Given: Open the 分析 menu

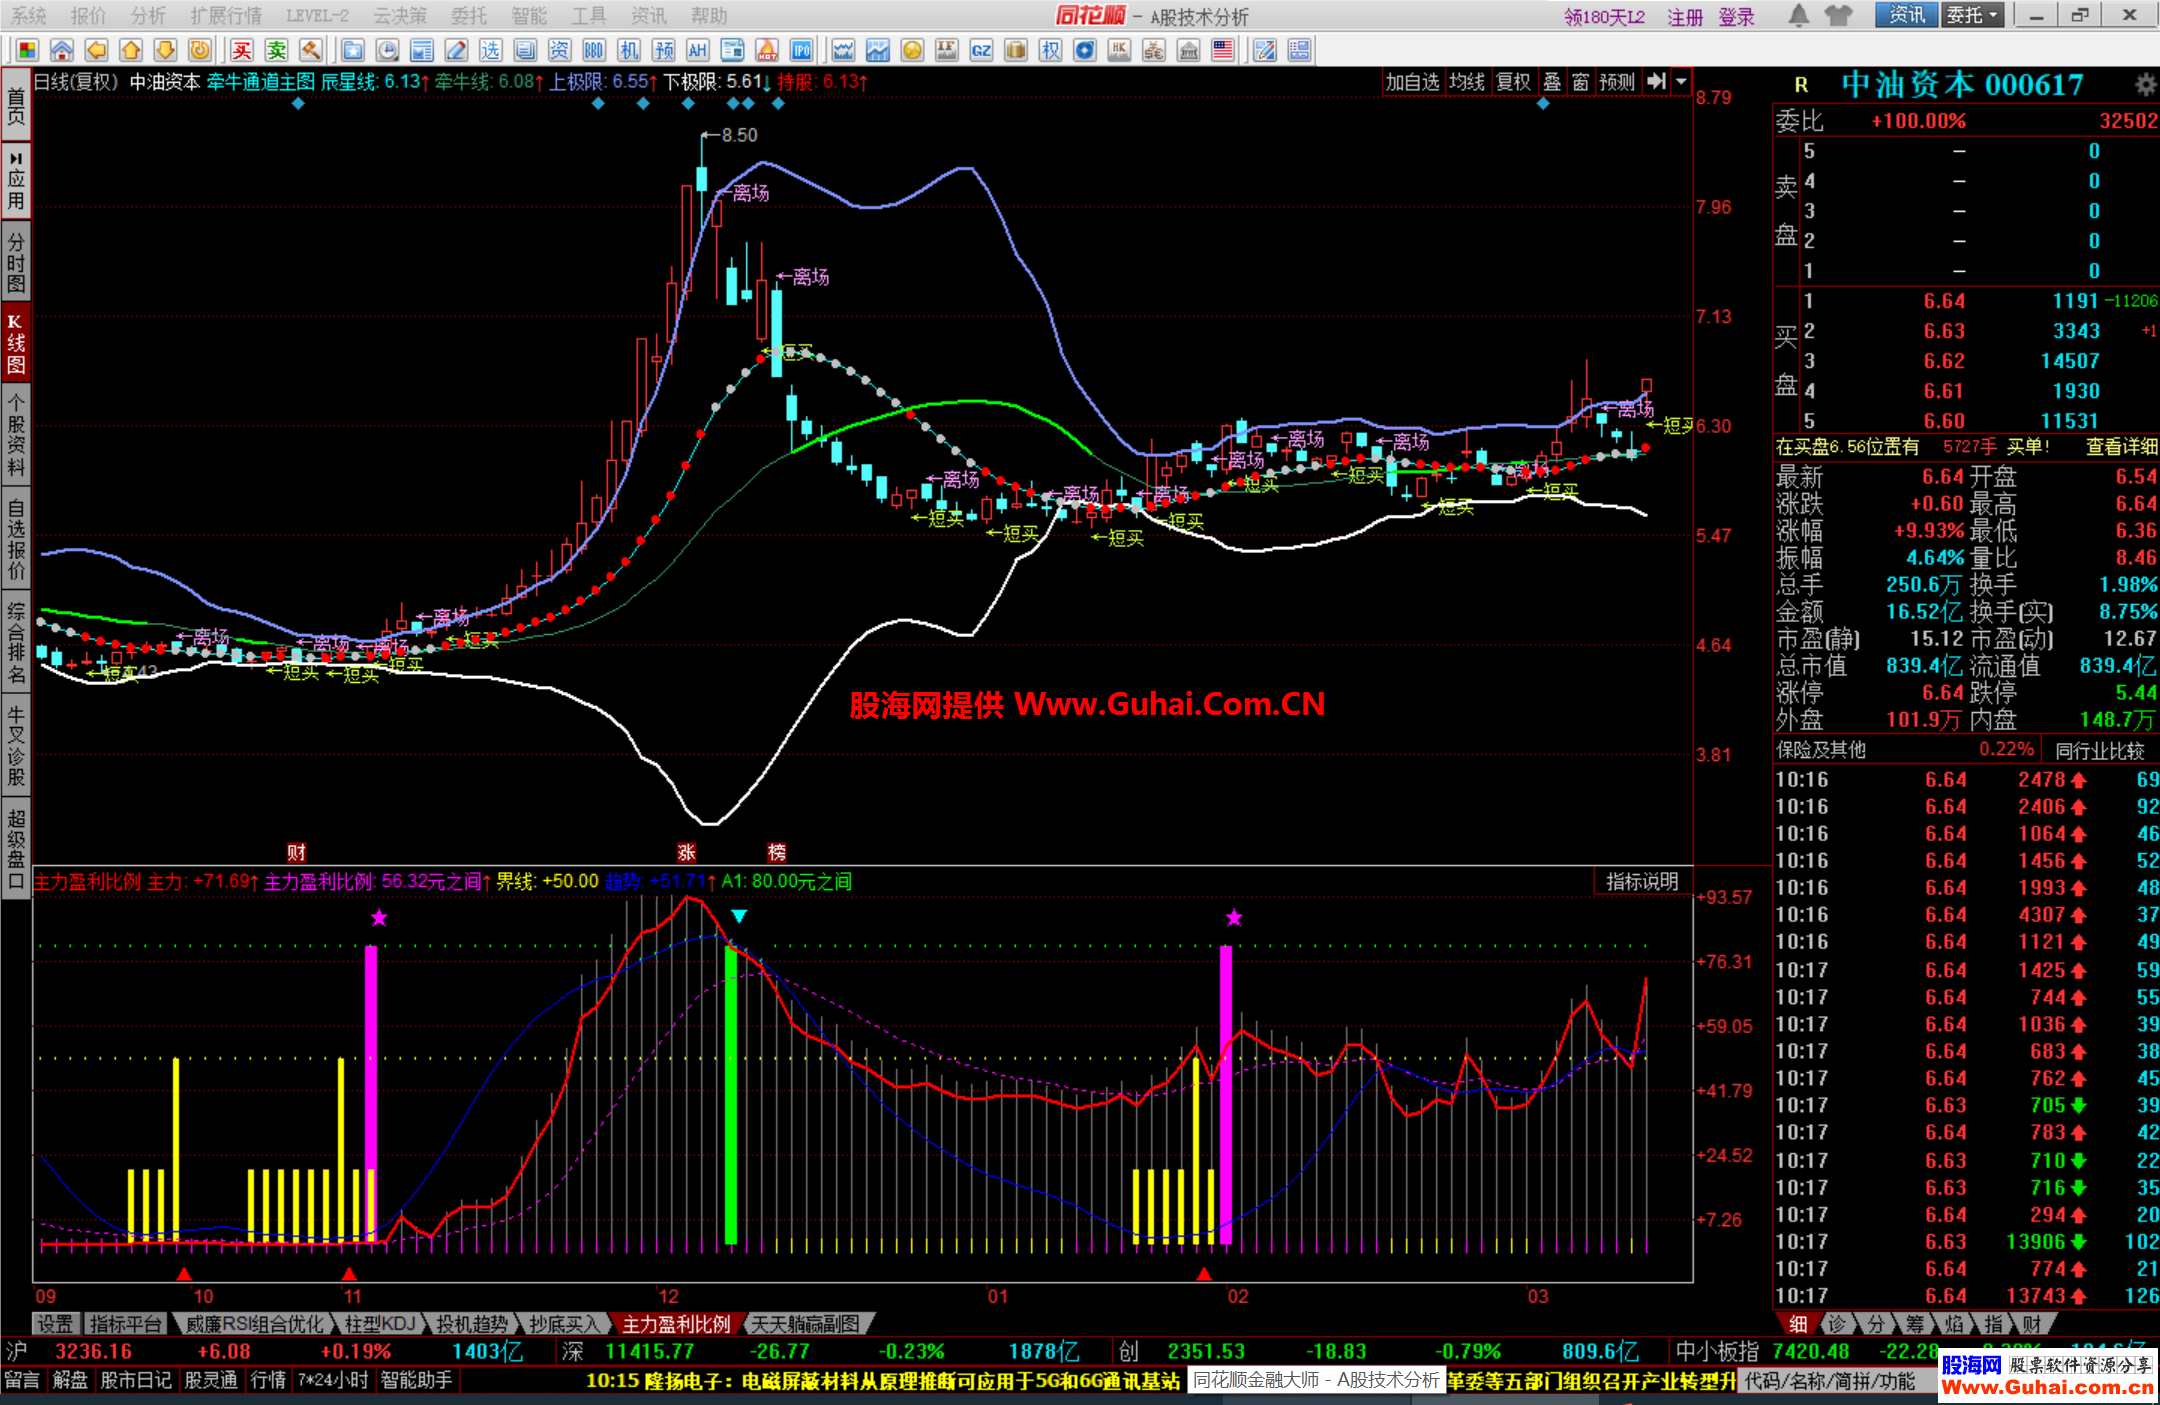Looking at the screenshot, I should [148, 16].
